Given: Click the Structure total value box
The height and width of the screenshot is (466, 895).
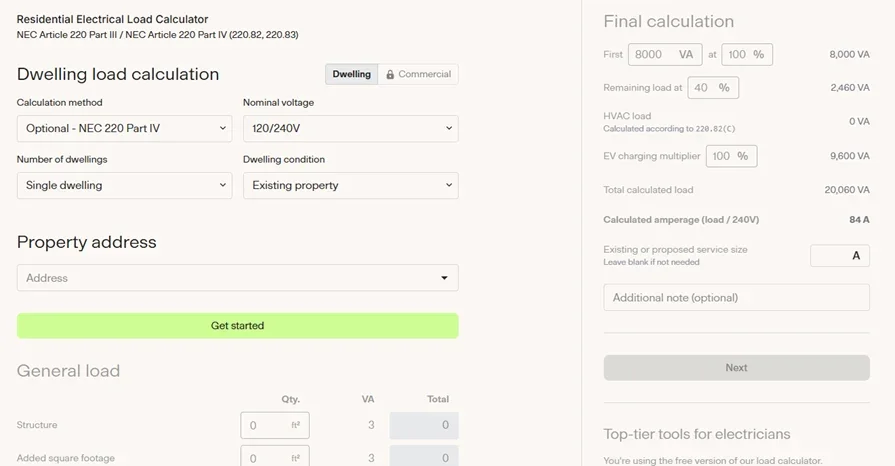Looking at the screenshot, I should pos(423,425).
